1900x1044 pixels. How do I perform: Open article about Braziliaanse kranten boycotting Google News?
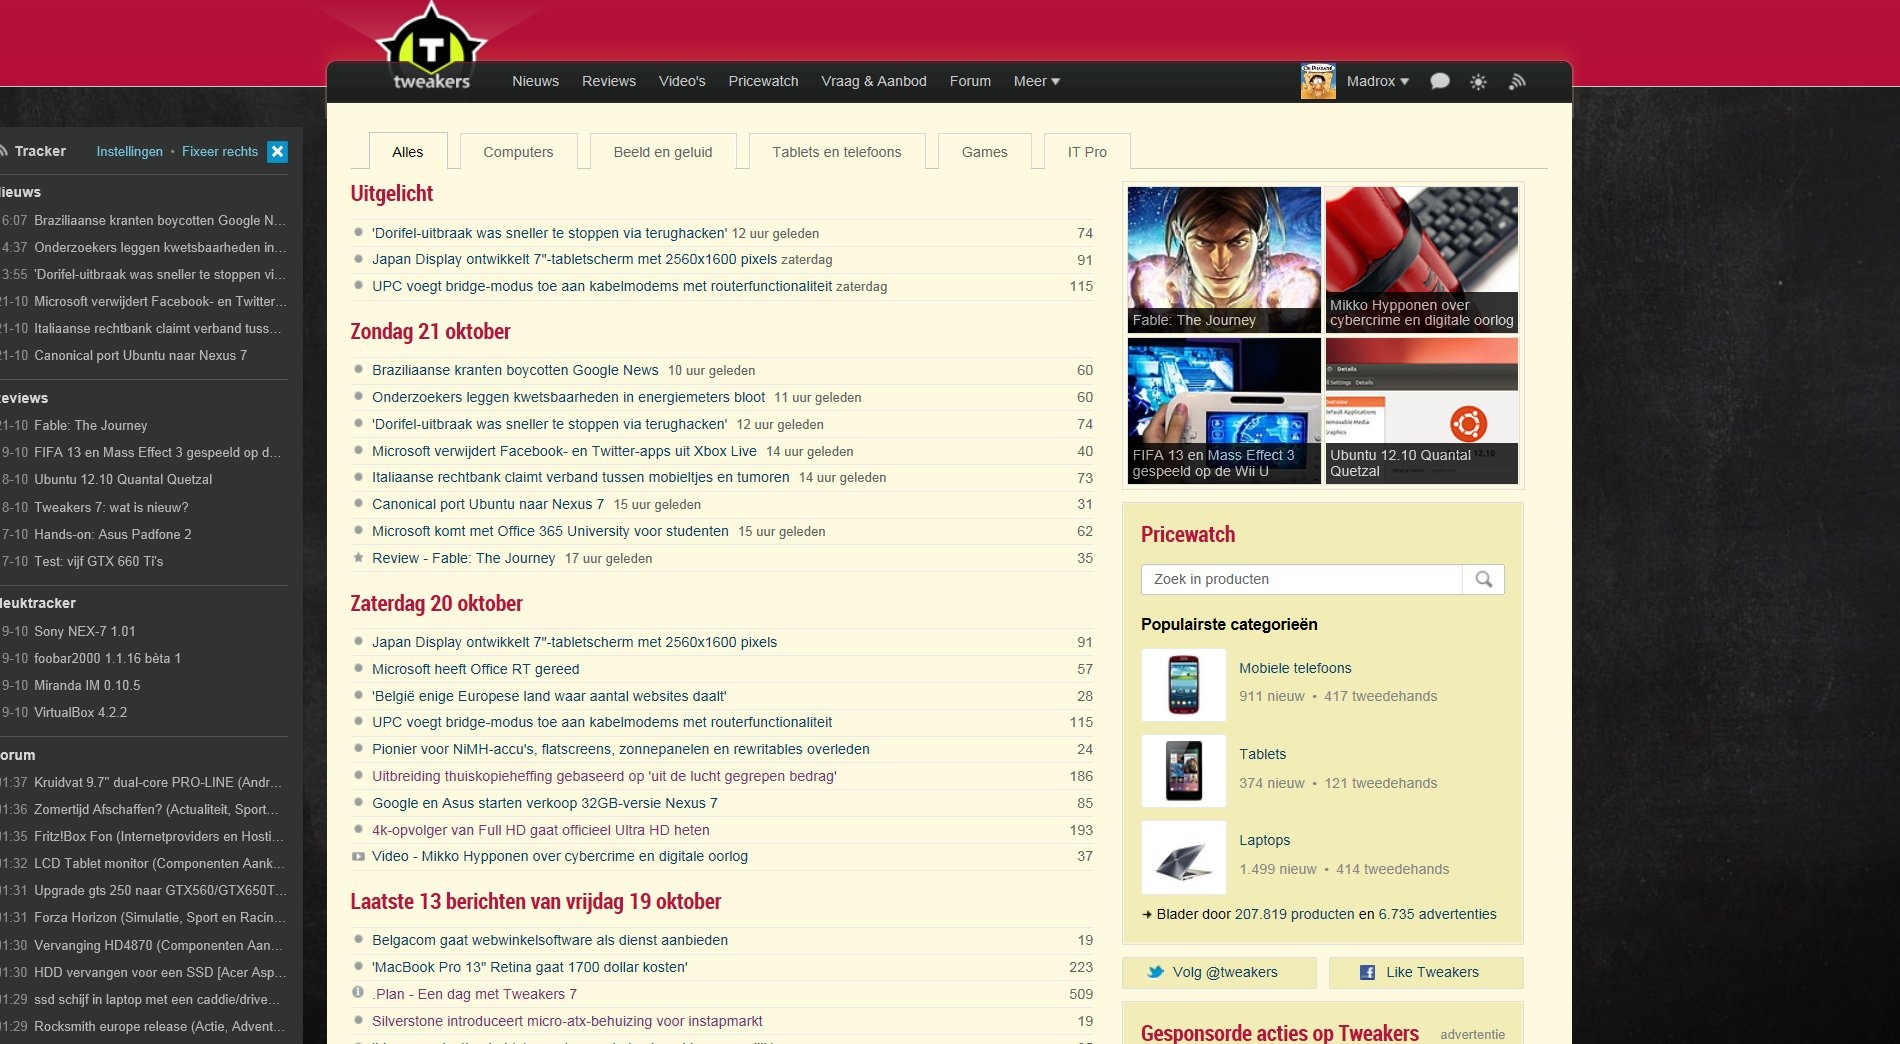[x=515, y=370]
